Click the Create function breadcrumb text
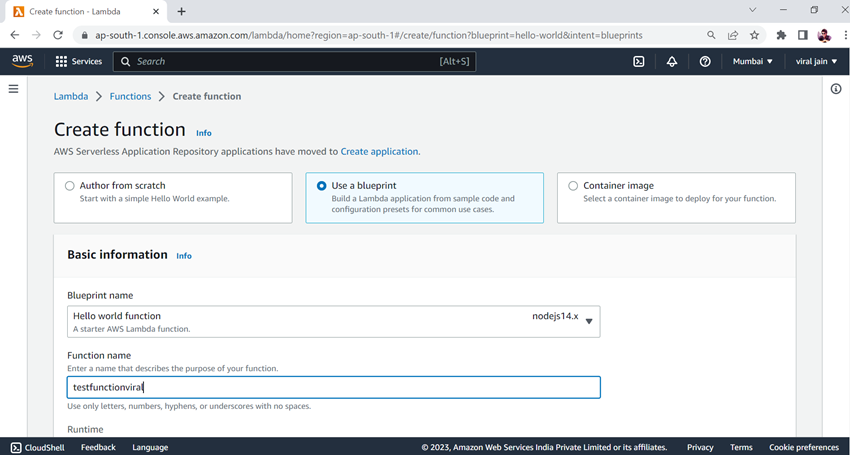Image resolution: width=850 pixels, height=455 pixels. click(x=207, y=96)
